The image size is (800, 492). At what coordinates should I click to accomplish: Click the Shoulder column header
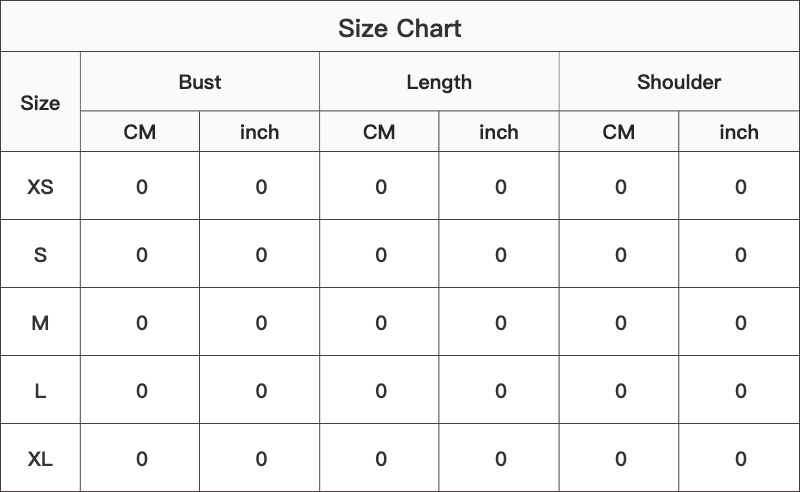[x=679, y=82]
